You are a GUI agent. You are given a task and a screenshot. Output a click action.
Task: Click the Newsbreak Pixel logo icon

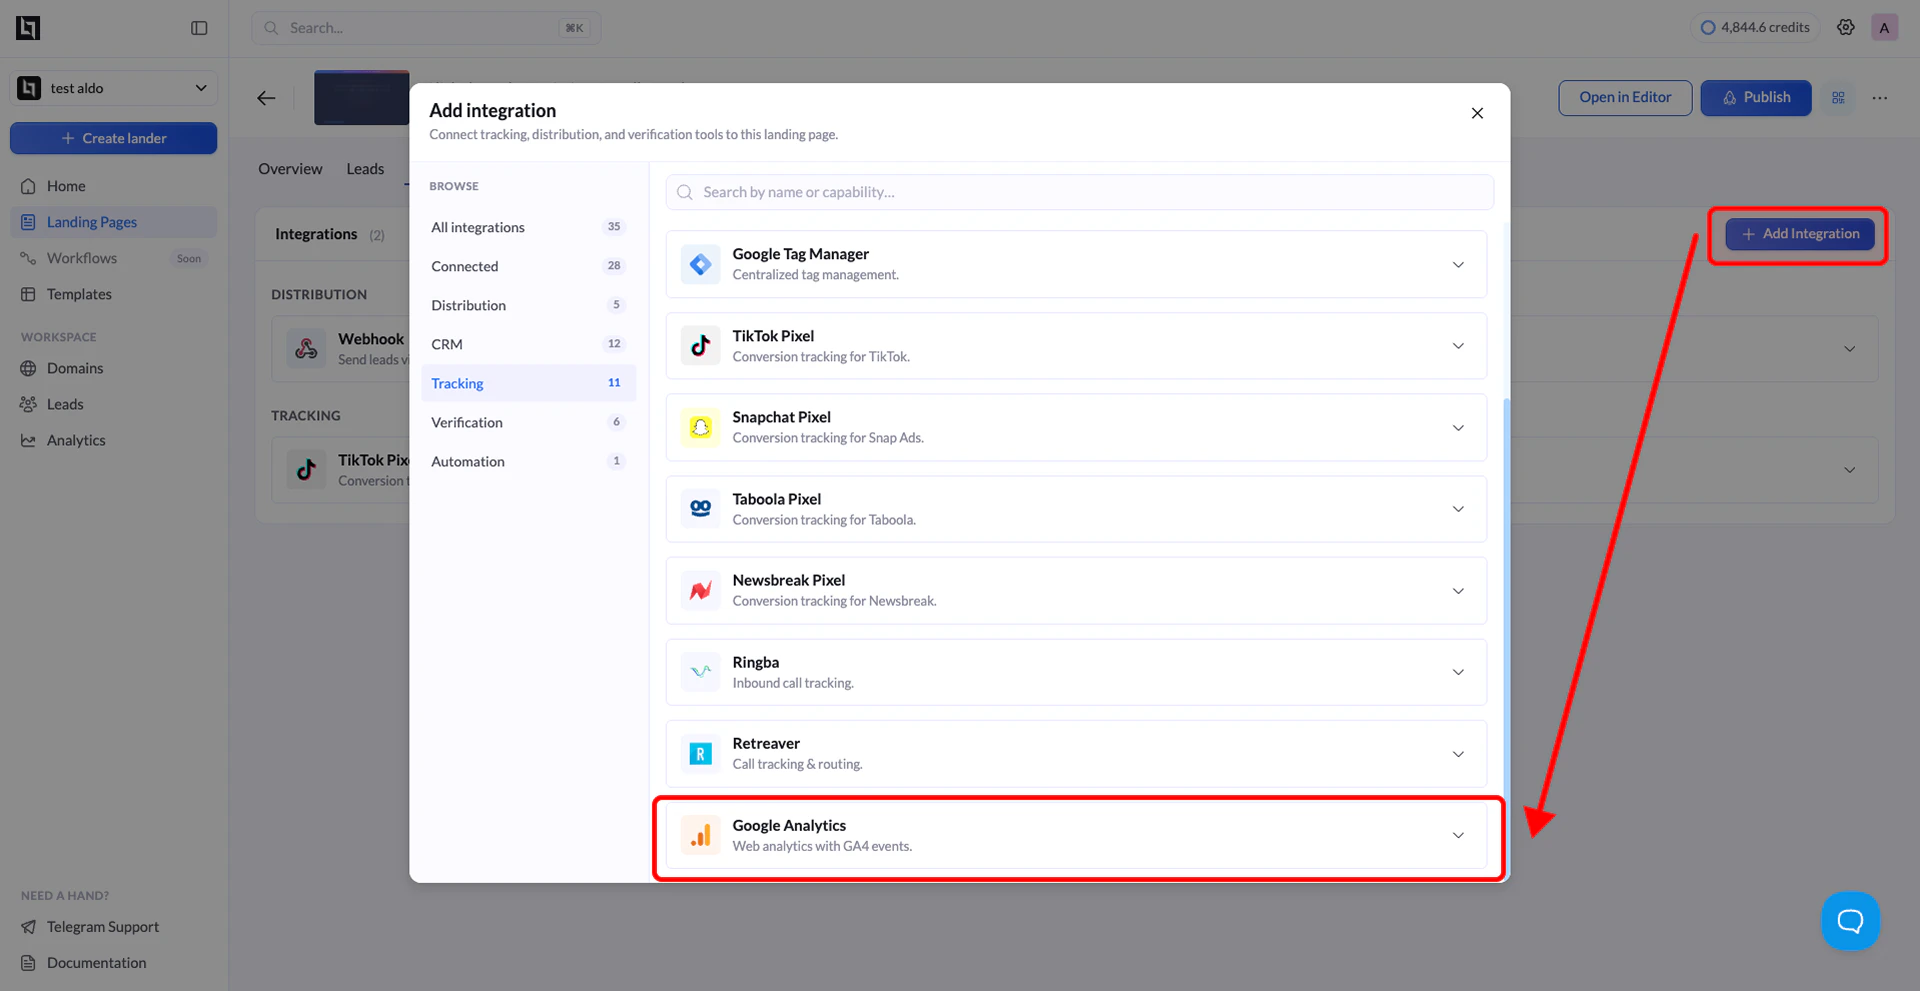701,590
